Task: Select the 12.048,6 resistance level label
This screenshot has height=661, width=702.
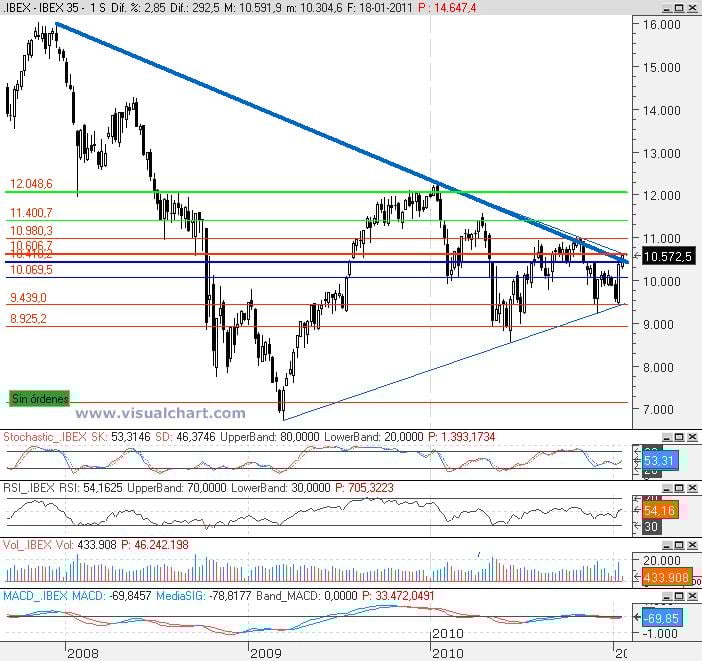Action: point(31,183)
